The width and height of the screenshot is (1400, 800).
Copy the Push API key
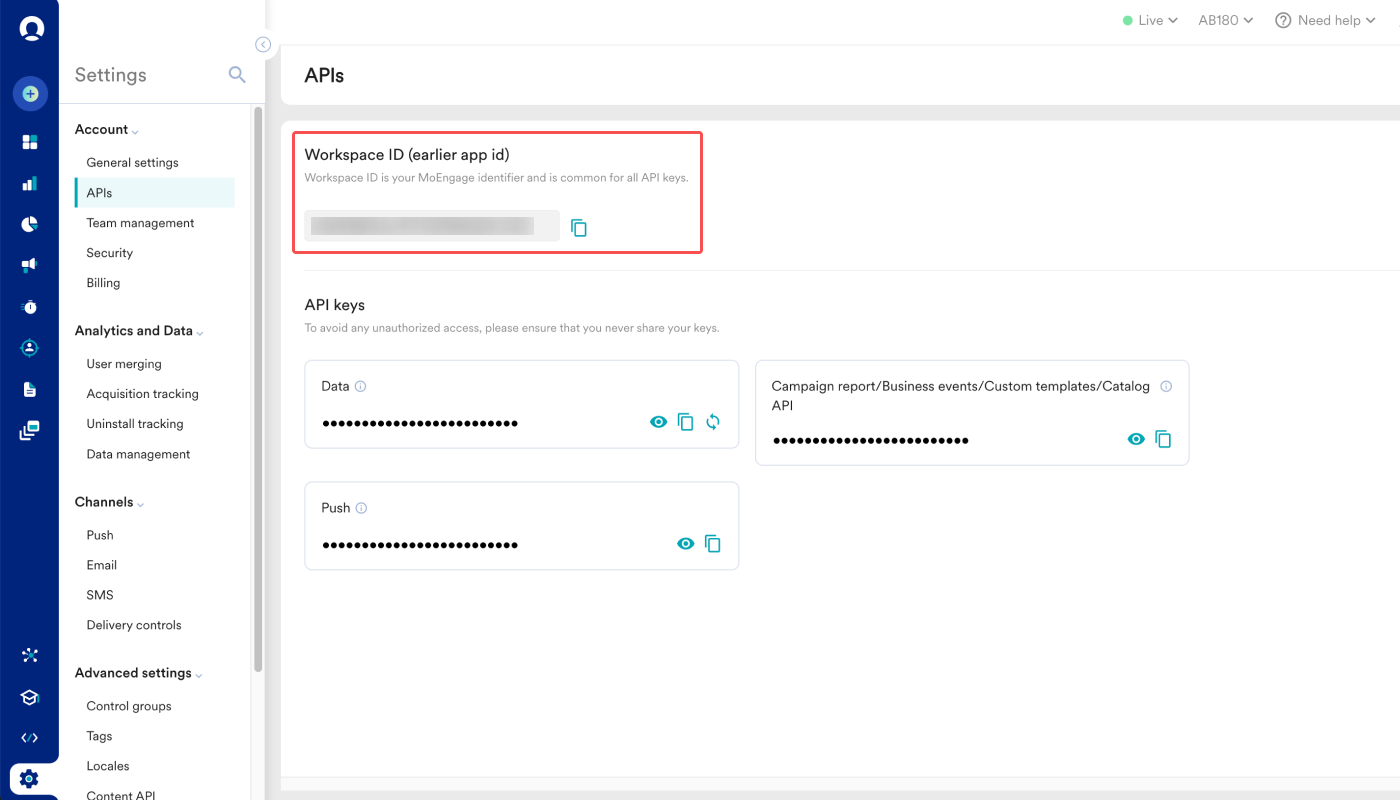coord(713,544)
